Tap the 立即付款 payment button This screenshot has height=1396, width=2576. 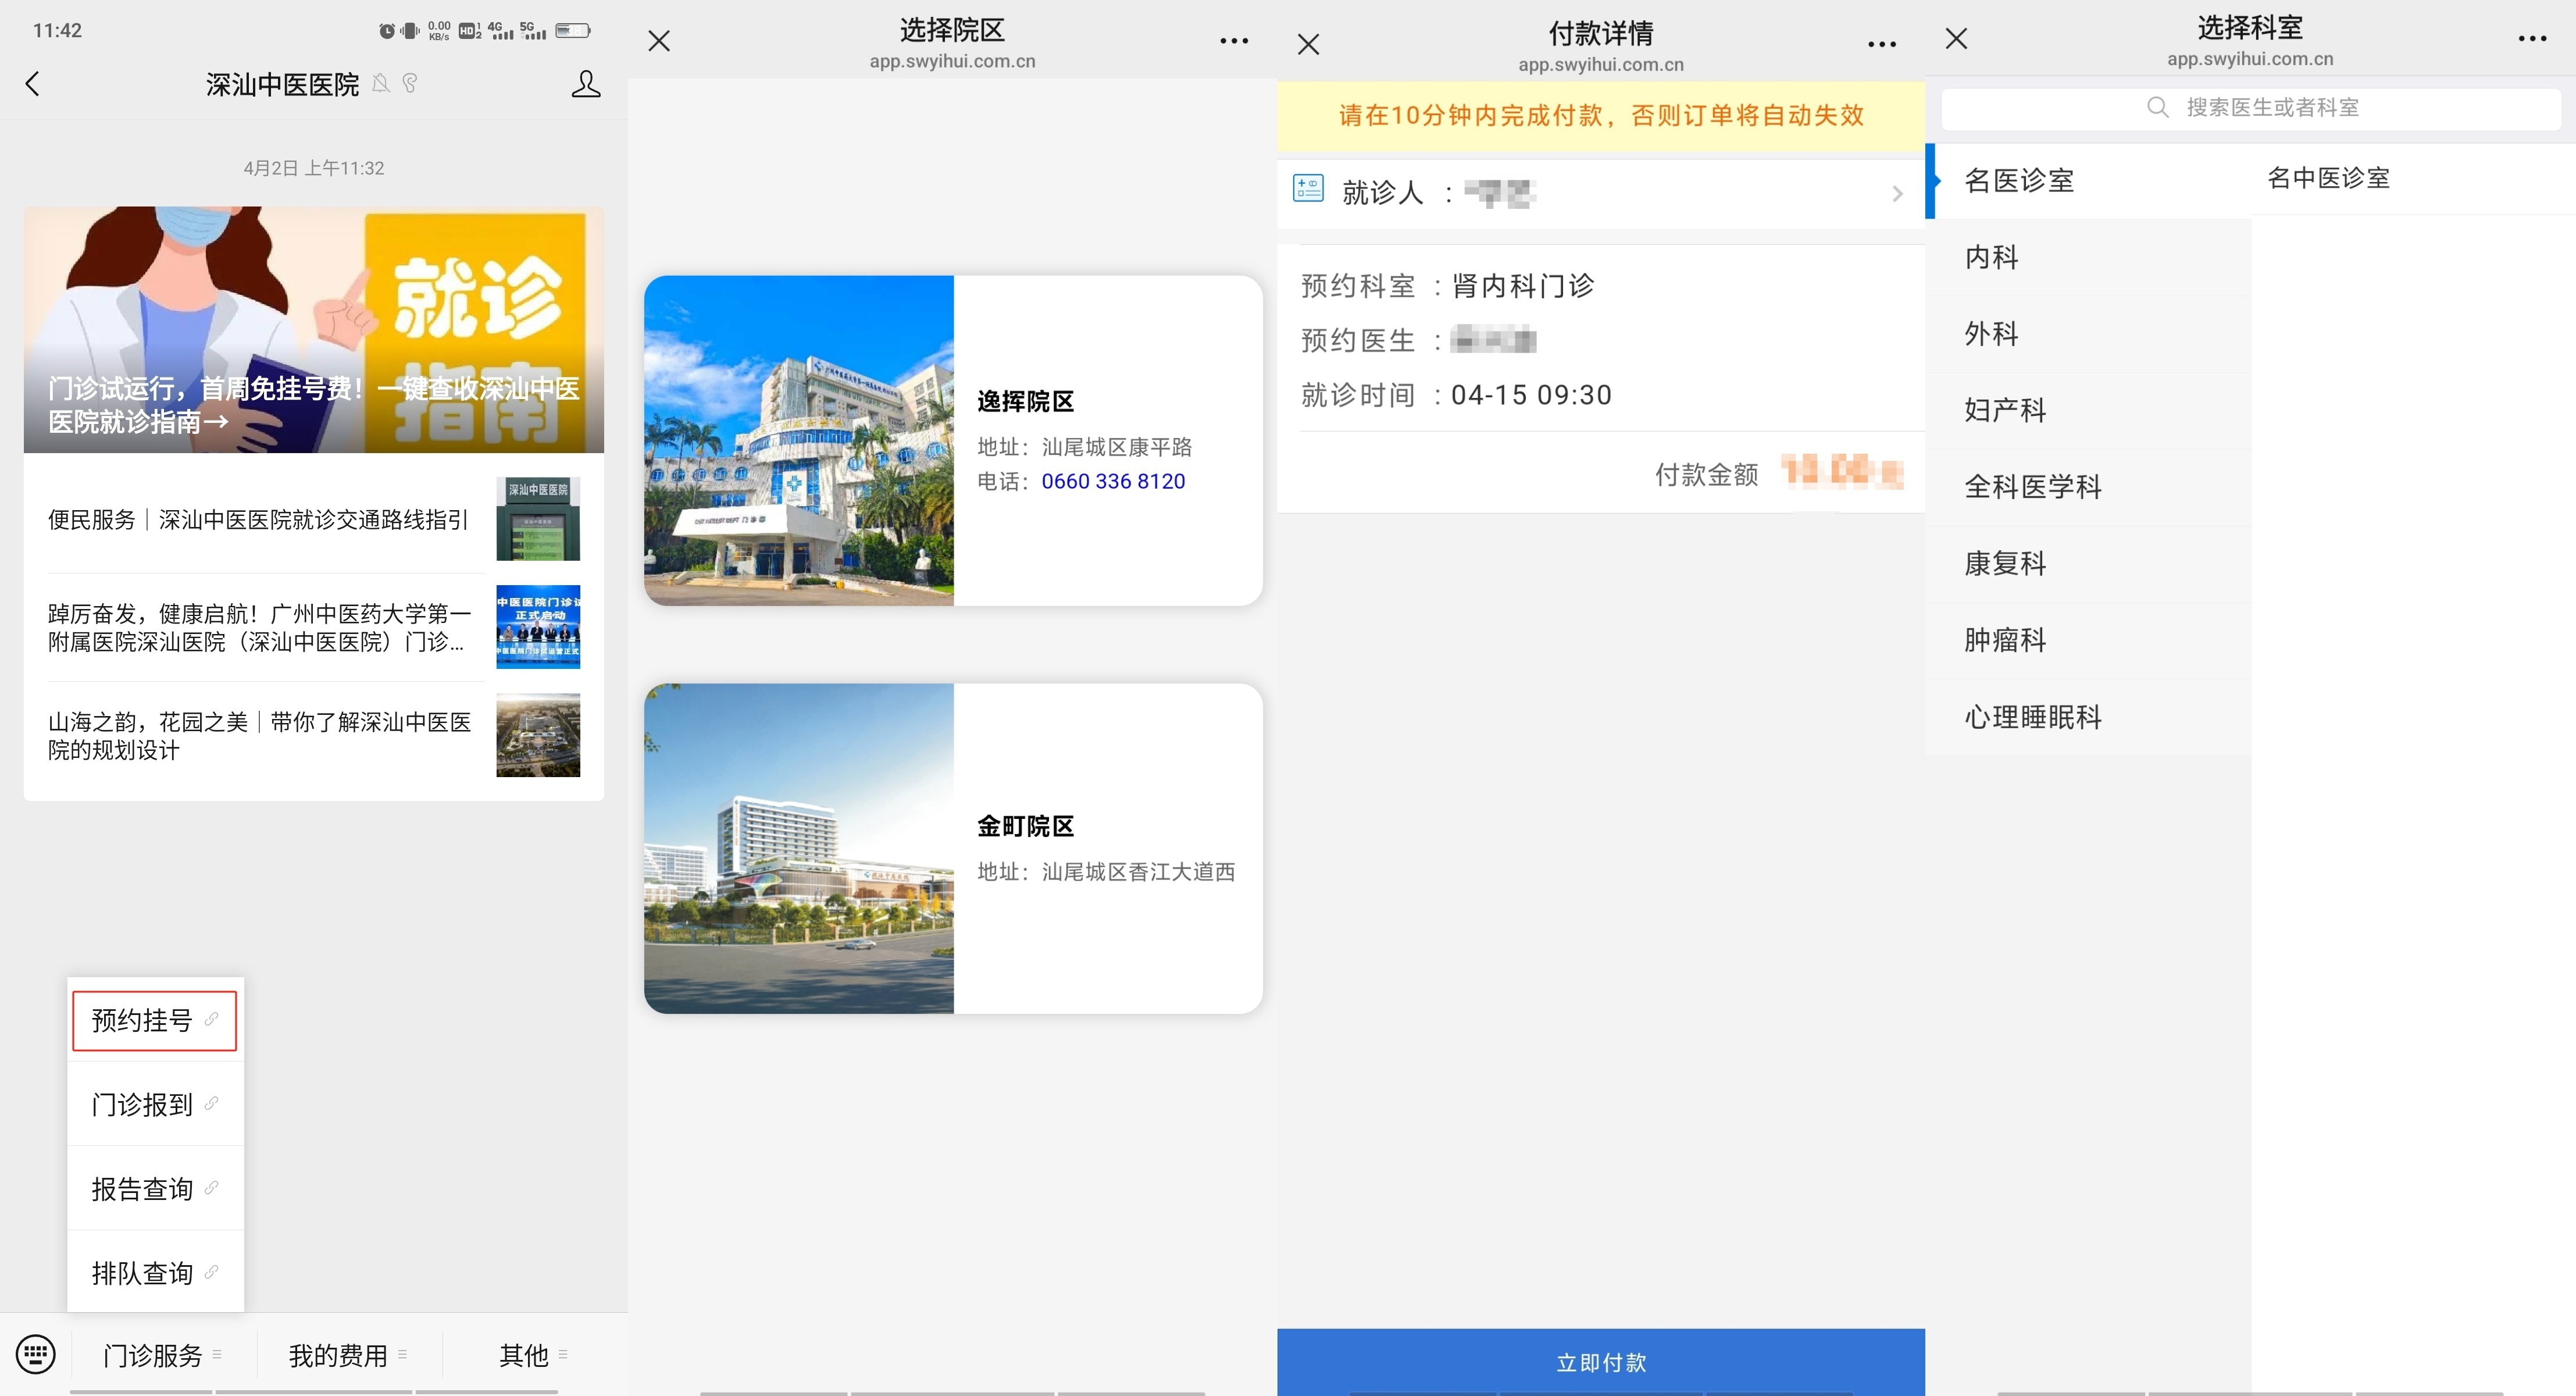point(1600,1362)
